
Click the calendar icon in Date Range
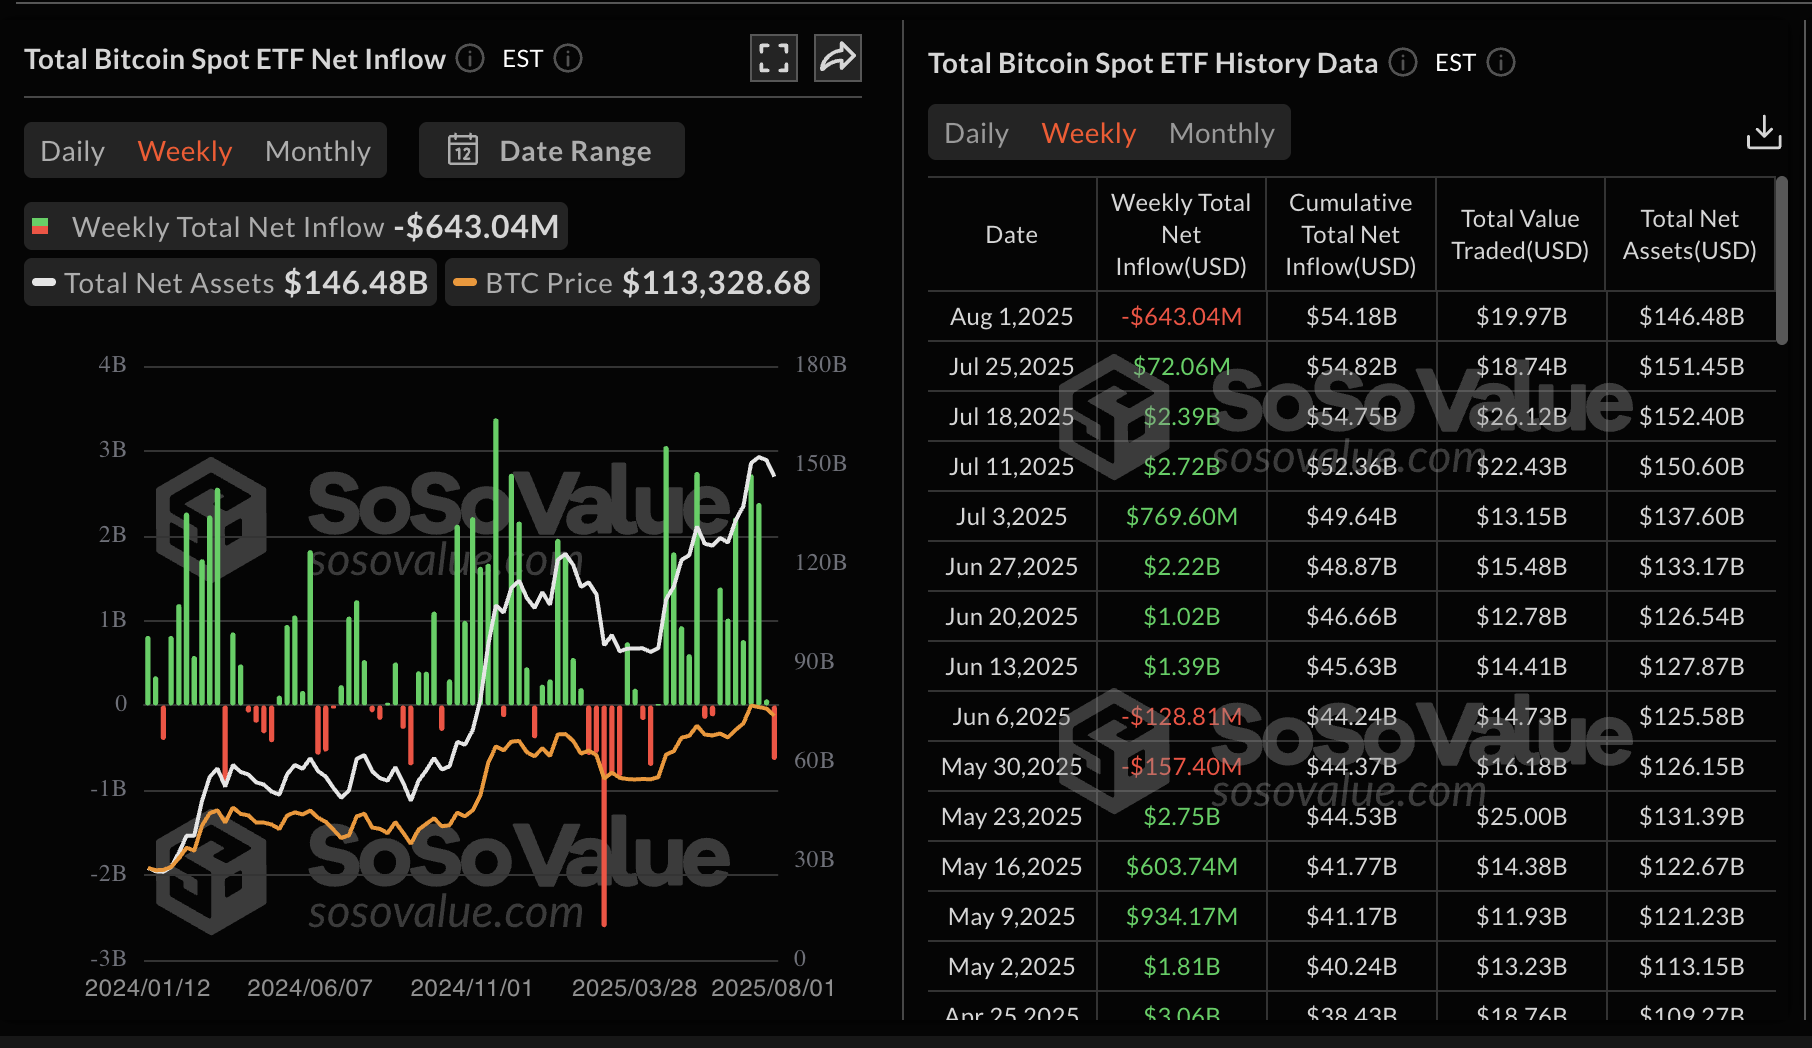463,150
